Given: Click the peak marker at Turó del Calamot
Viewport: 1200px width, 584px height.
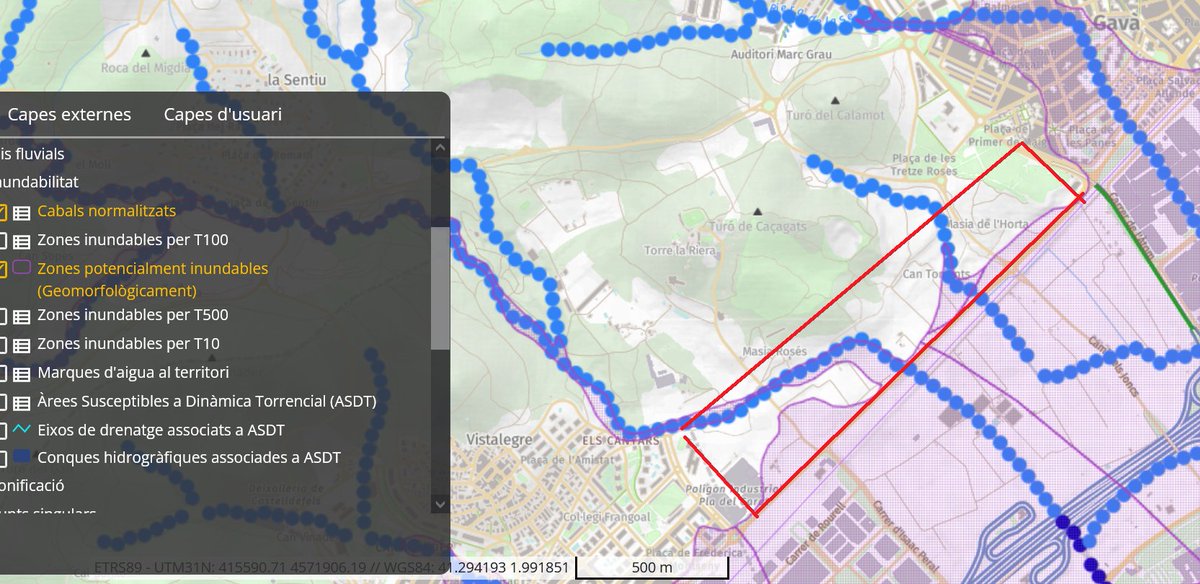Looking at the screenshot, I should coord(836,100).
